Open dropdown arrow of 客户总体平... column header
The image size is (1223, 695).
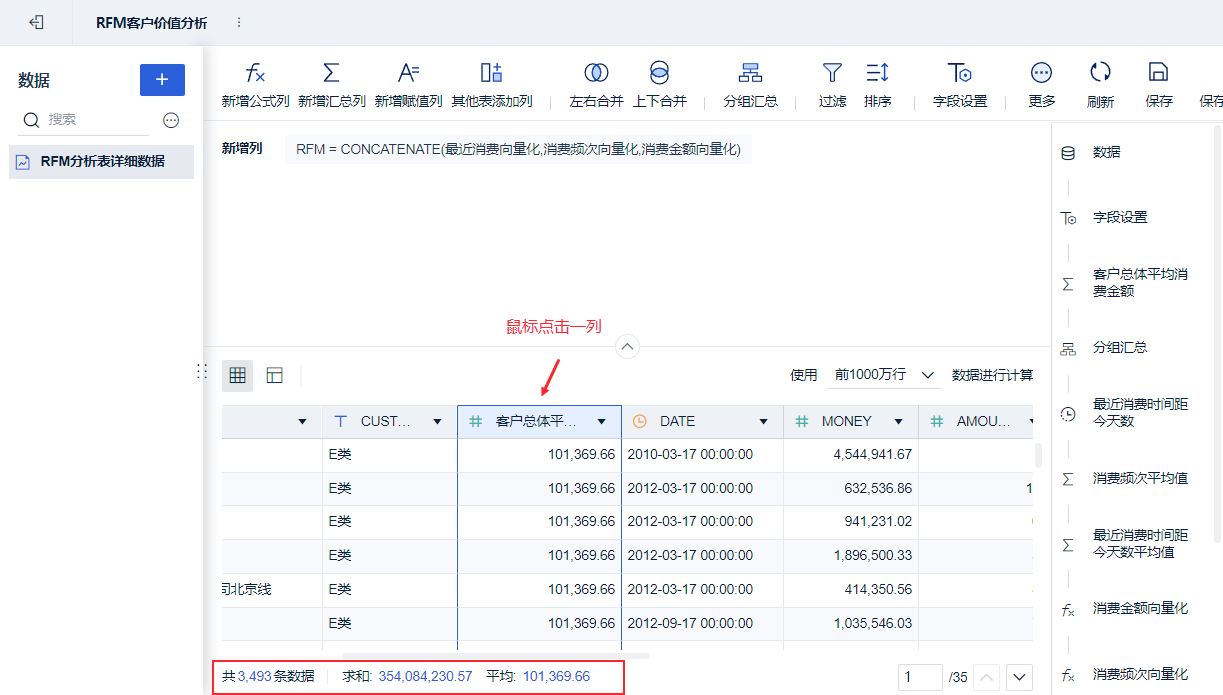tap(601, 422)
